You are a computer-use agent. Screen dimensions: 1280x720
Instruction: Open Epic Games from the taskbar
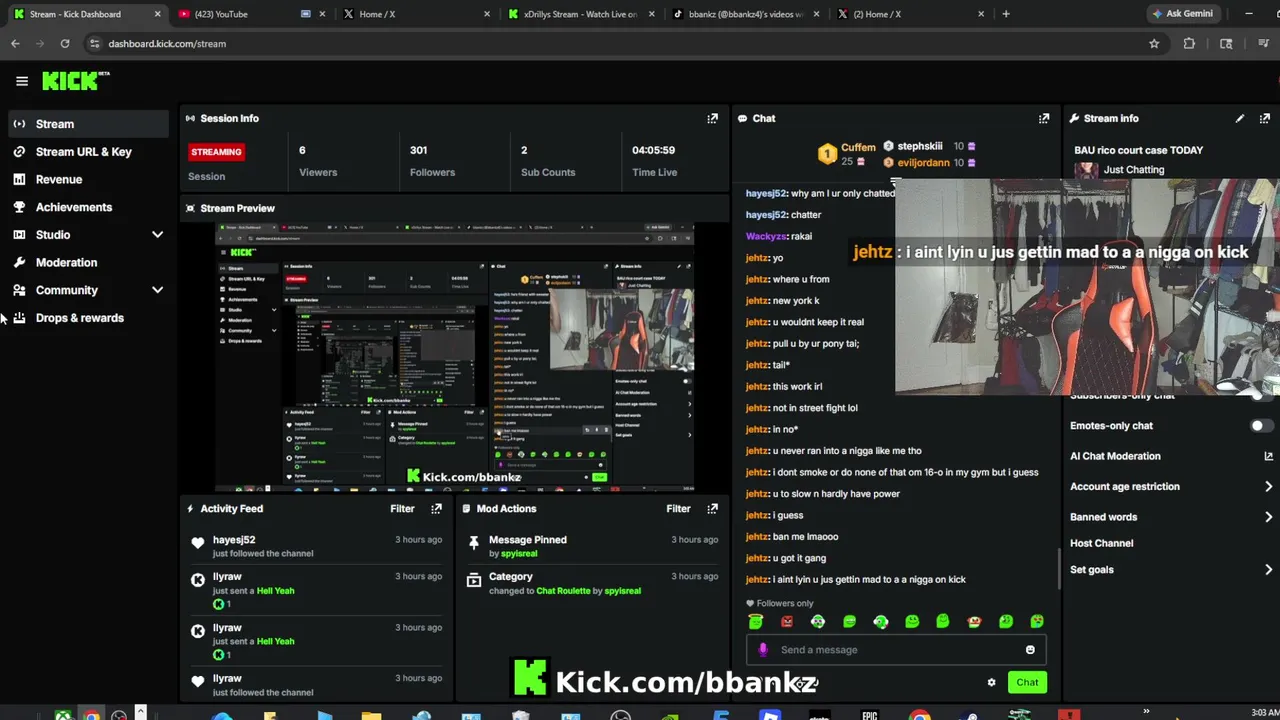tap(869, 715)
